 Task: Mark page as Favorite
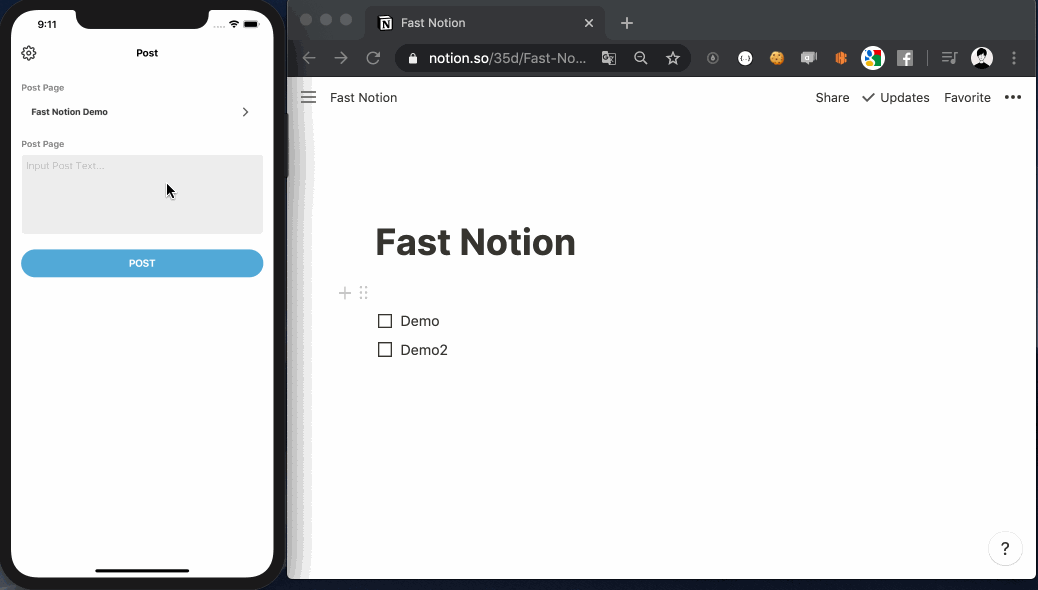click(x=967, y=97)
